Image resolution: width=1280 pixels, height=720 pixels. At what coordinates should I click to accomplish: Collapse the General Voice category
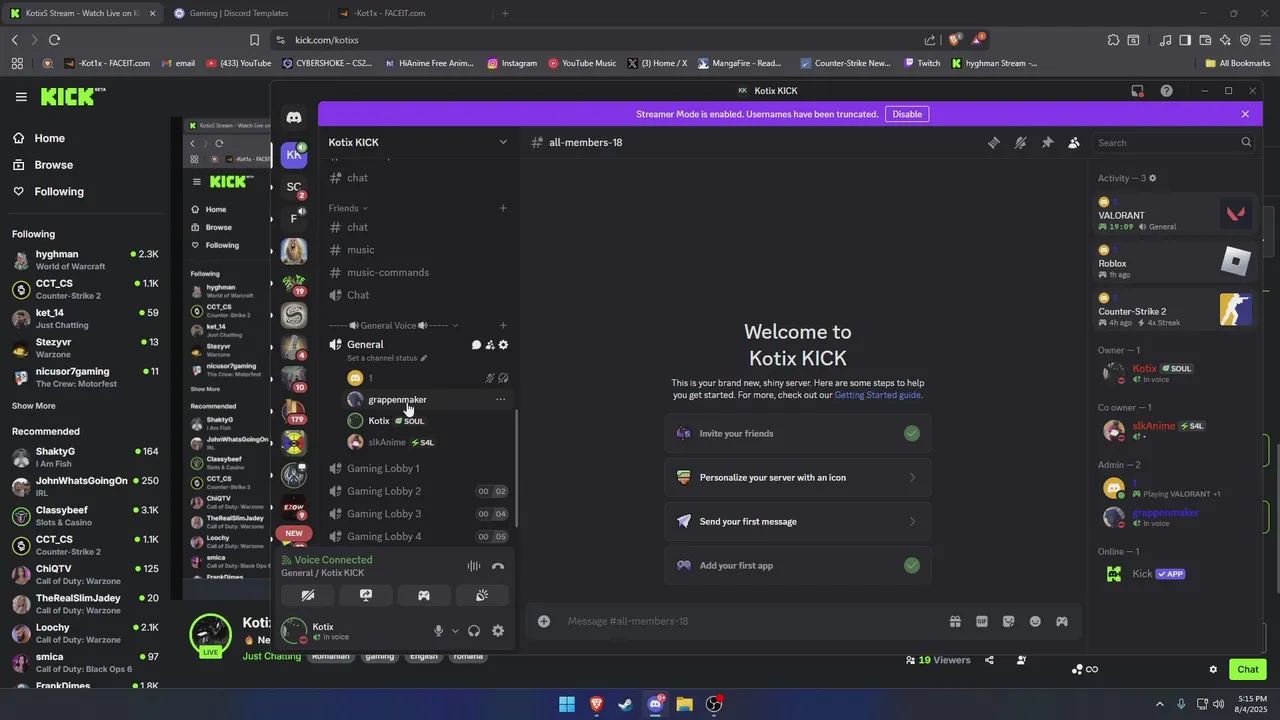(394, 325)
